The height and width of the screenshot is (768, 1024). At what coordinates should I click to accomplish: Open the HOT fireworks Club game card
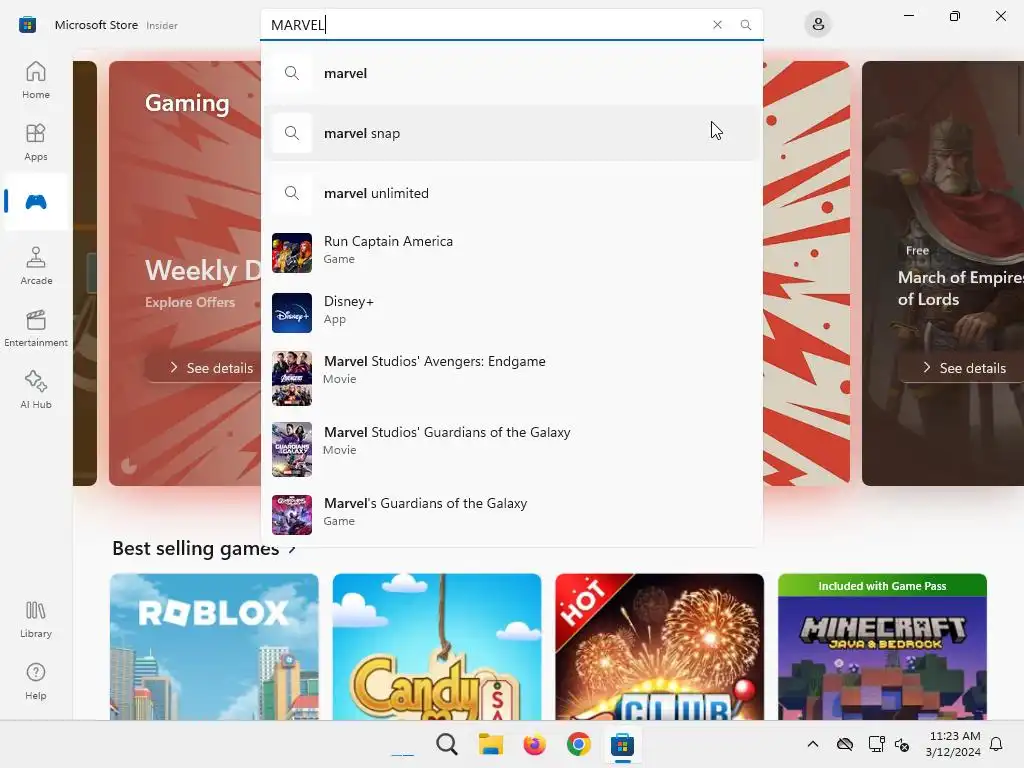[x=660, y=647]
